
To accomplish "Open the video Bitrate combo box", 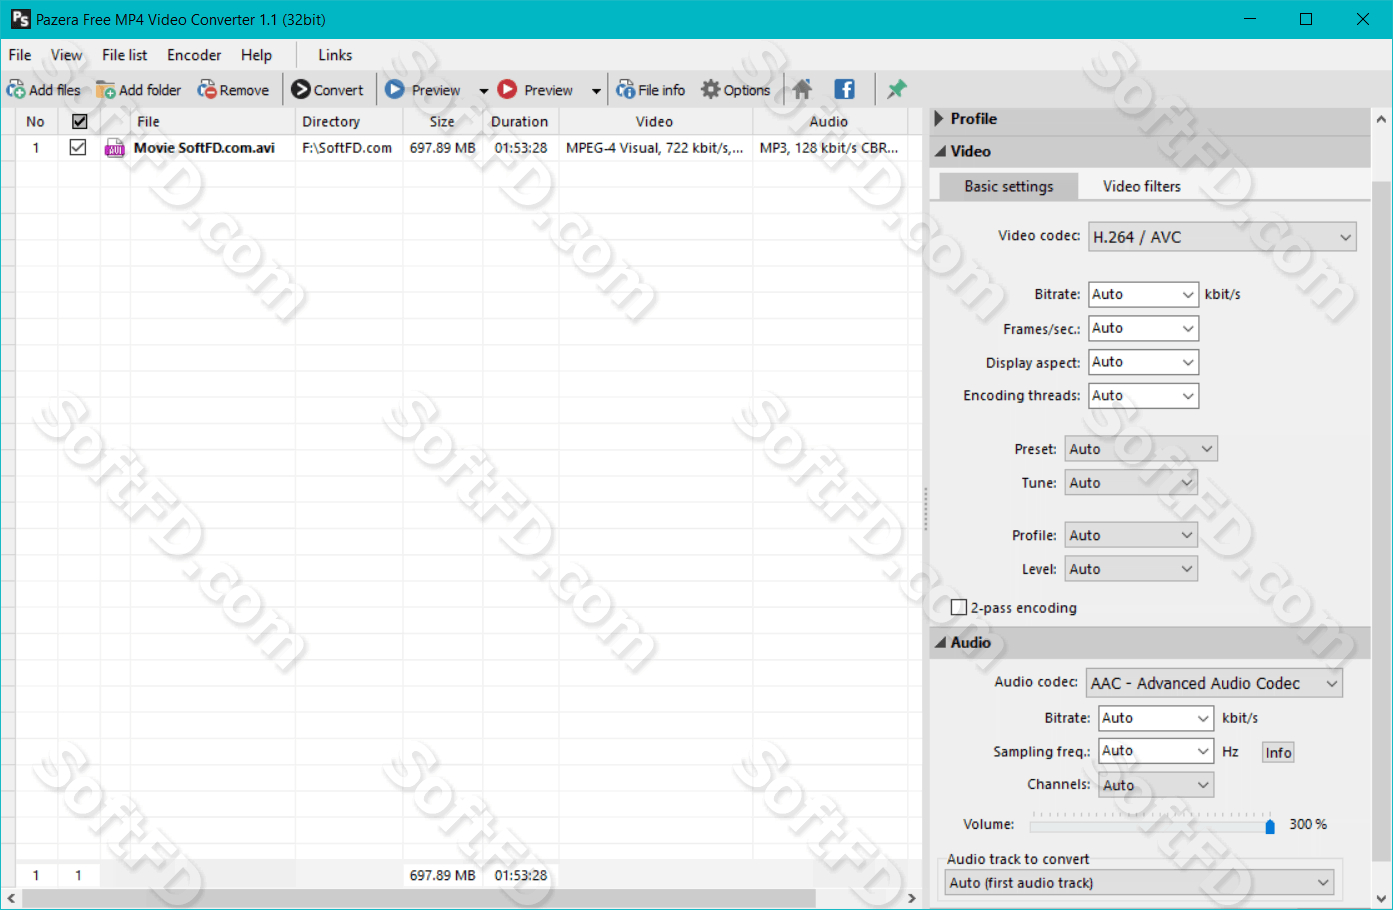I will point(1143,294).
